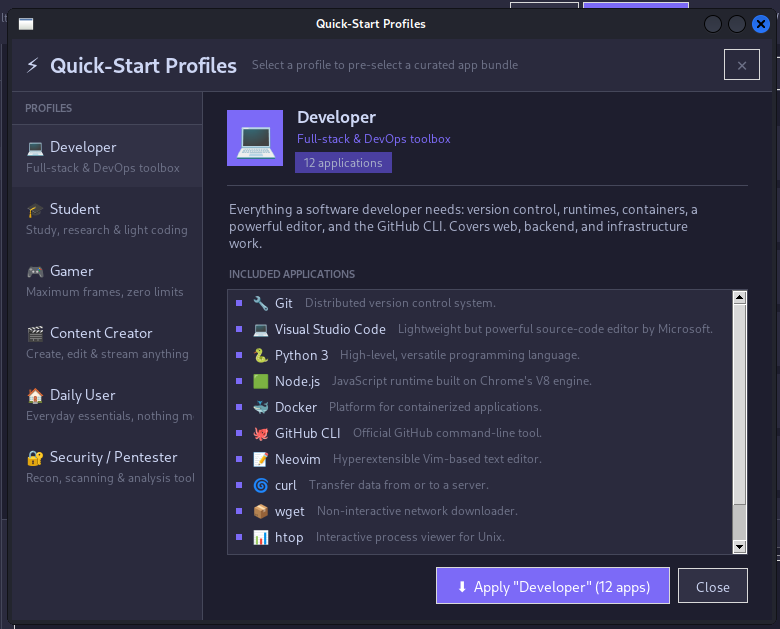Click the curl entry name
780x629 pixels.
pos(286,485)
